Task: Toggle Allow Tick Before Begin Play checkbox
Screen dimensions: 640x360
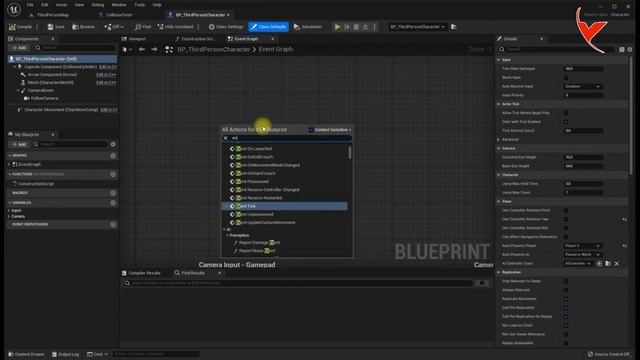Action: tap(566, 113)
